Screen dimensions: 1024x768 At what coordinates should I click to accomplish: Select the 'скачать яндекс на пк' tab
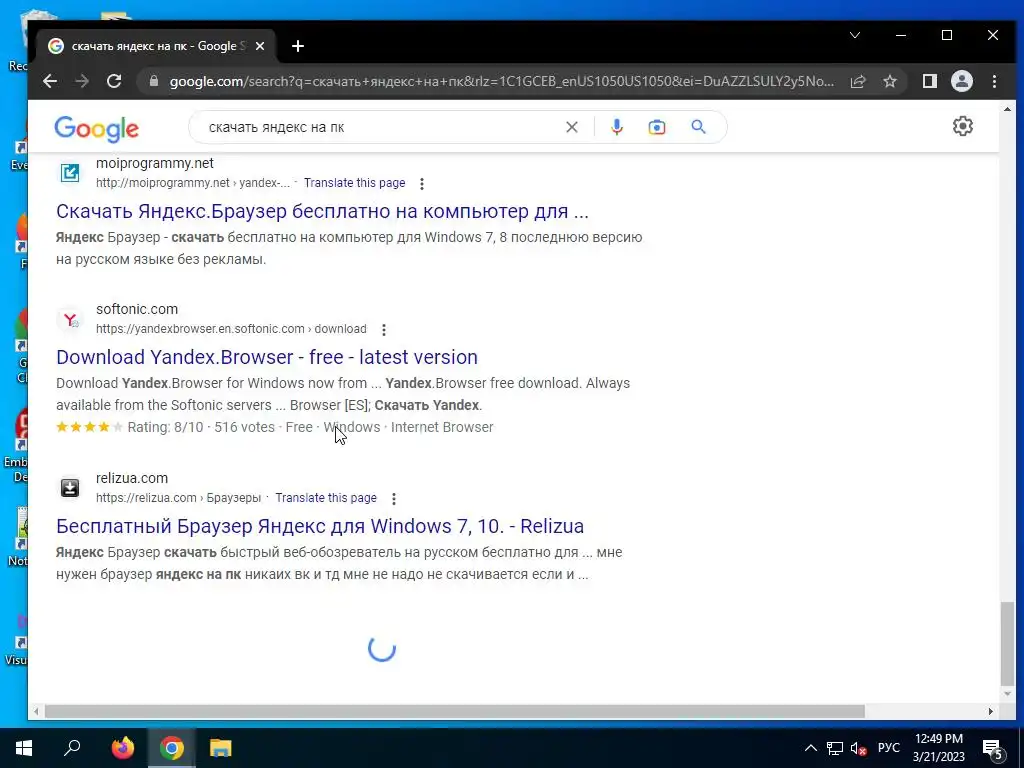click(157, 46)
